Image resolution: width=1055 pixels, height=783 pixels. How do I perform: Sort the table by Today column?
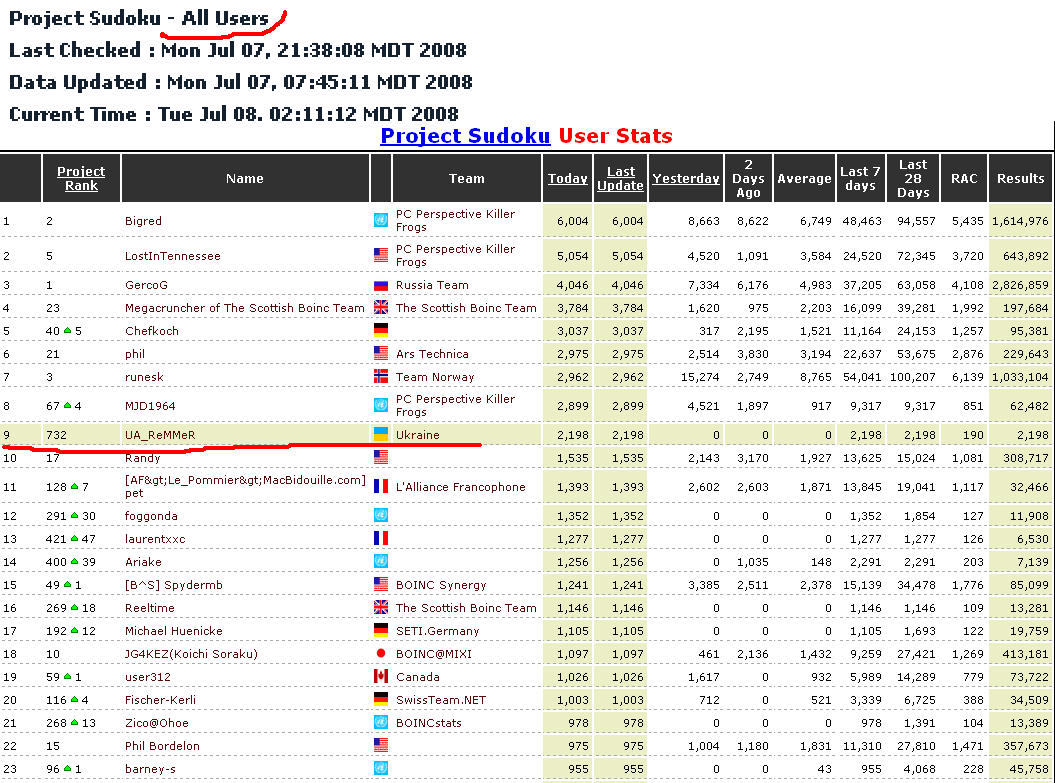567,178
